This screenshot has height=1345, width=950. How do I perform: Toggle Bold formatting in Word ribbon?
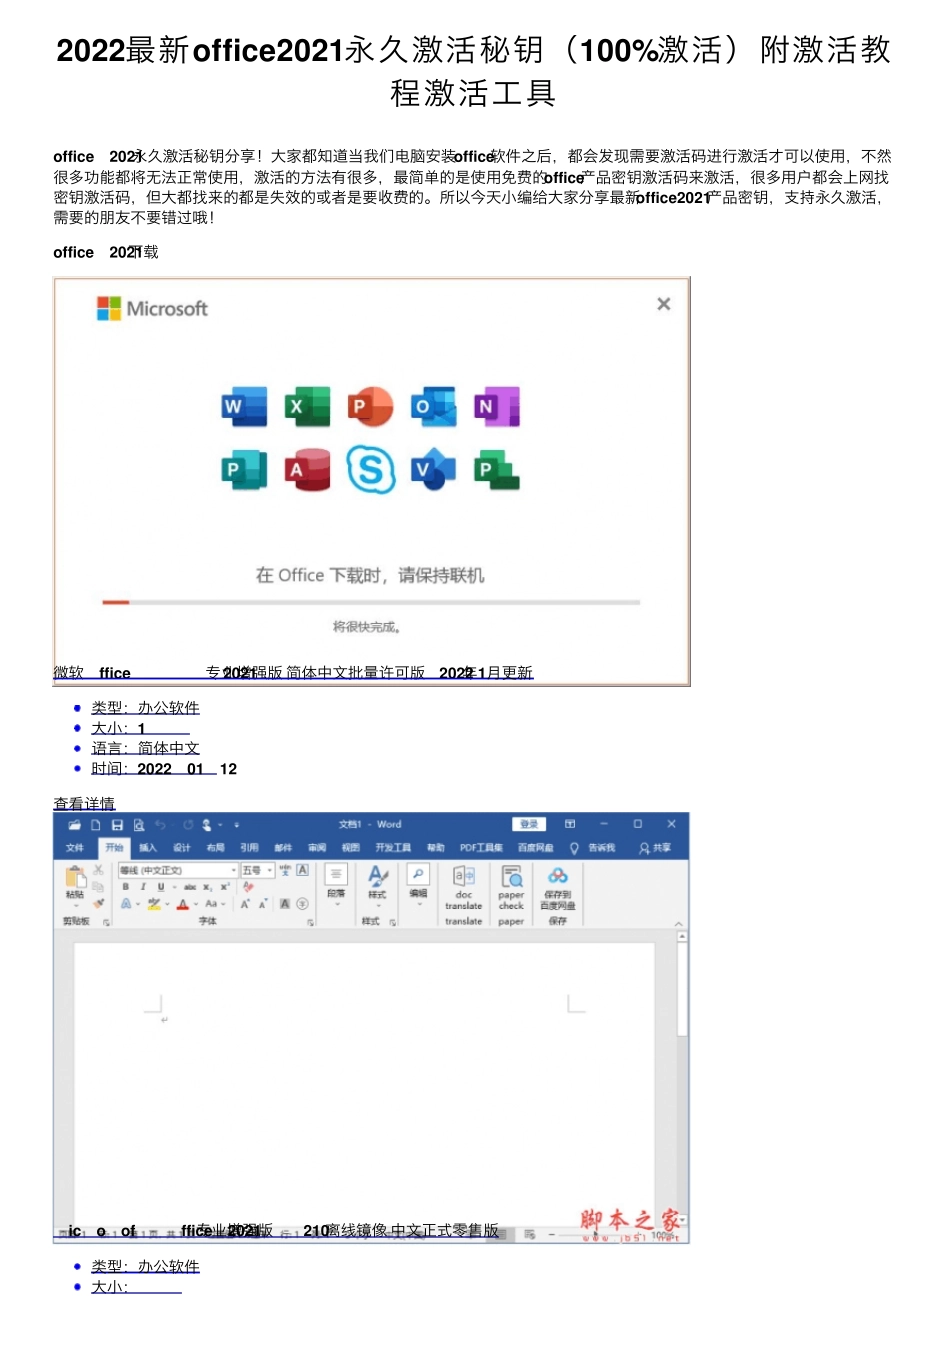pyautogui.click(x=125, y=887)
